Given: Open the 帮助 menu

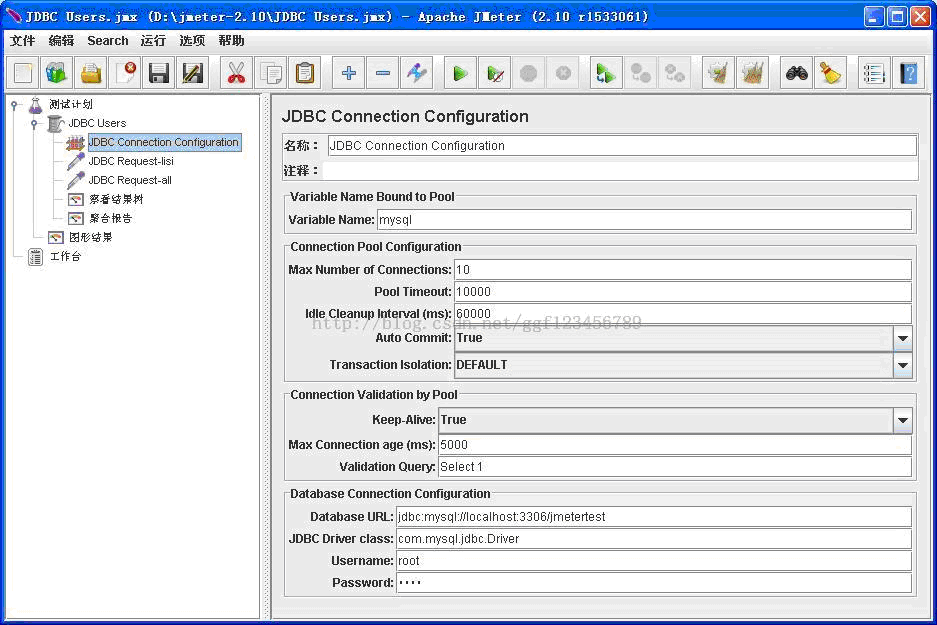Looking at the screenshot, I should pyautogui.click(x=231, y=41).
